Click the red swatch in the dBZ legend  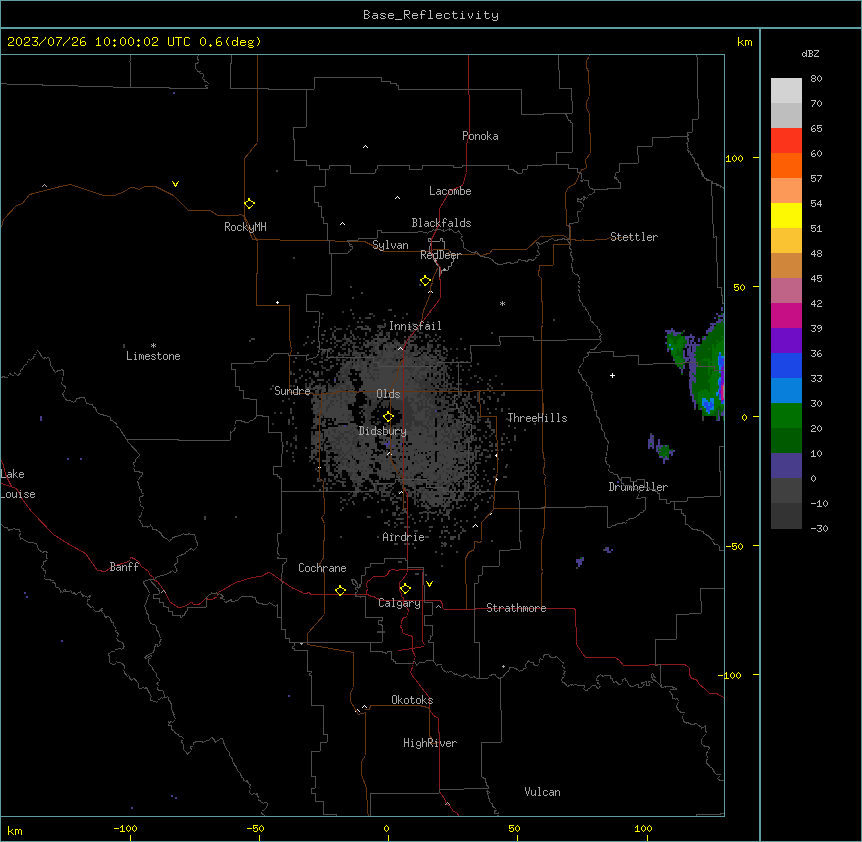[x=786, y=141]
